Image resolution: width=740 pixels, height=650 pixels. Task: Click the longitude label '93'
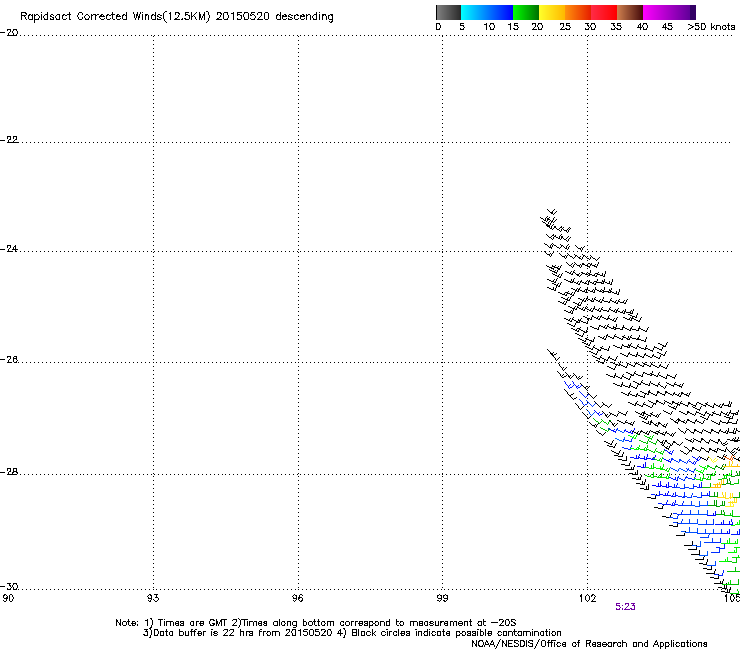tap(153, 599)
